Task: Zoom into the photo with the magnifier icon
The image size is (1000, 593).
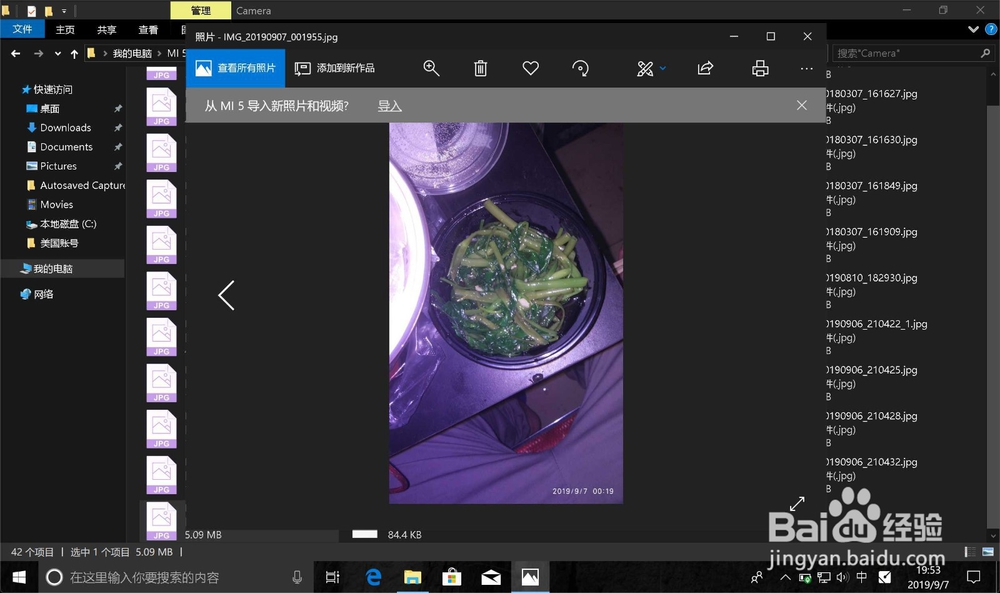Action: coord(431,68)
